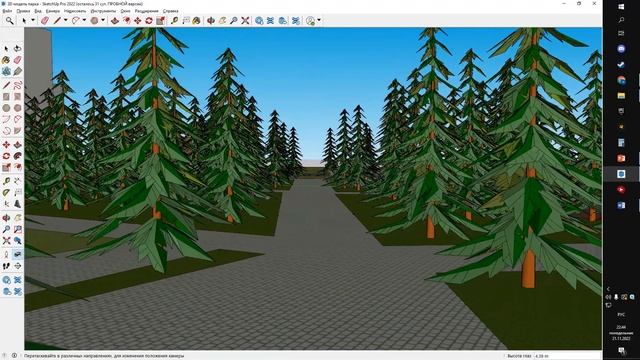This screenshot has height=360, width=640.
Task: Open the search magnifier in top toolbar
Action: 9,20
